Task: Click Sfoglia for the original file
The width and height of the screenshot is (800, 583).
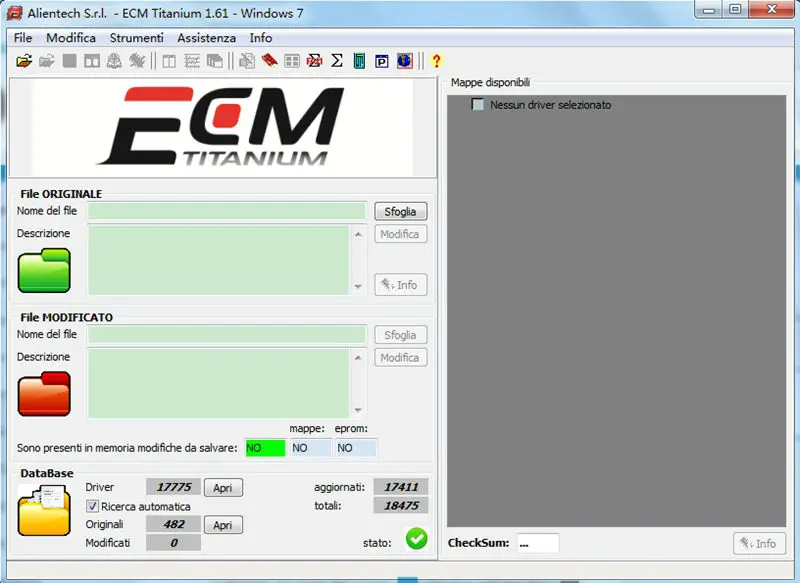Action: 401,211
